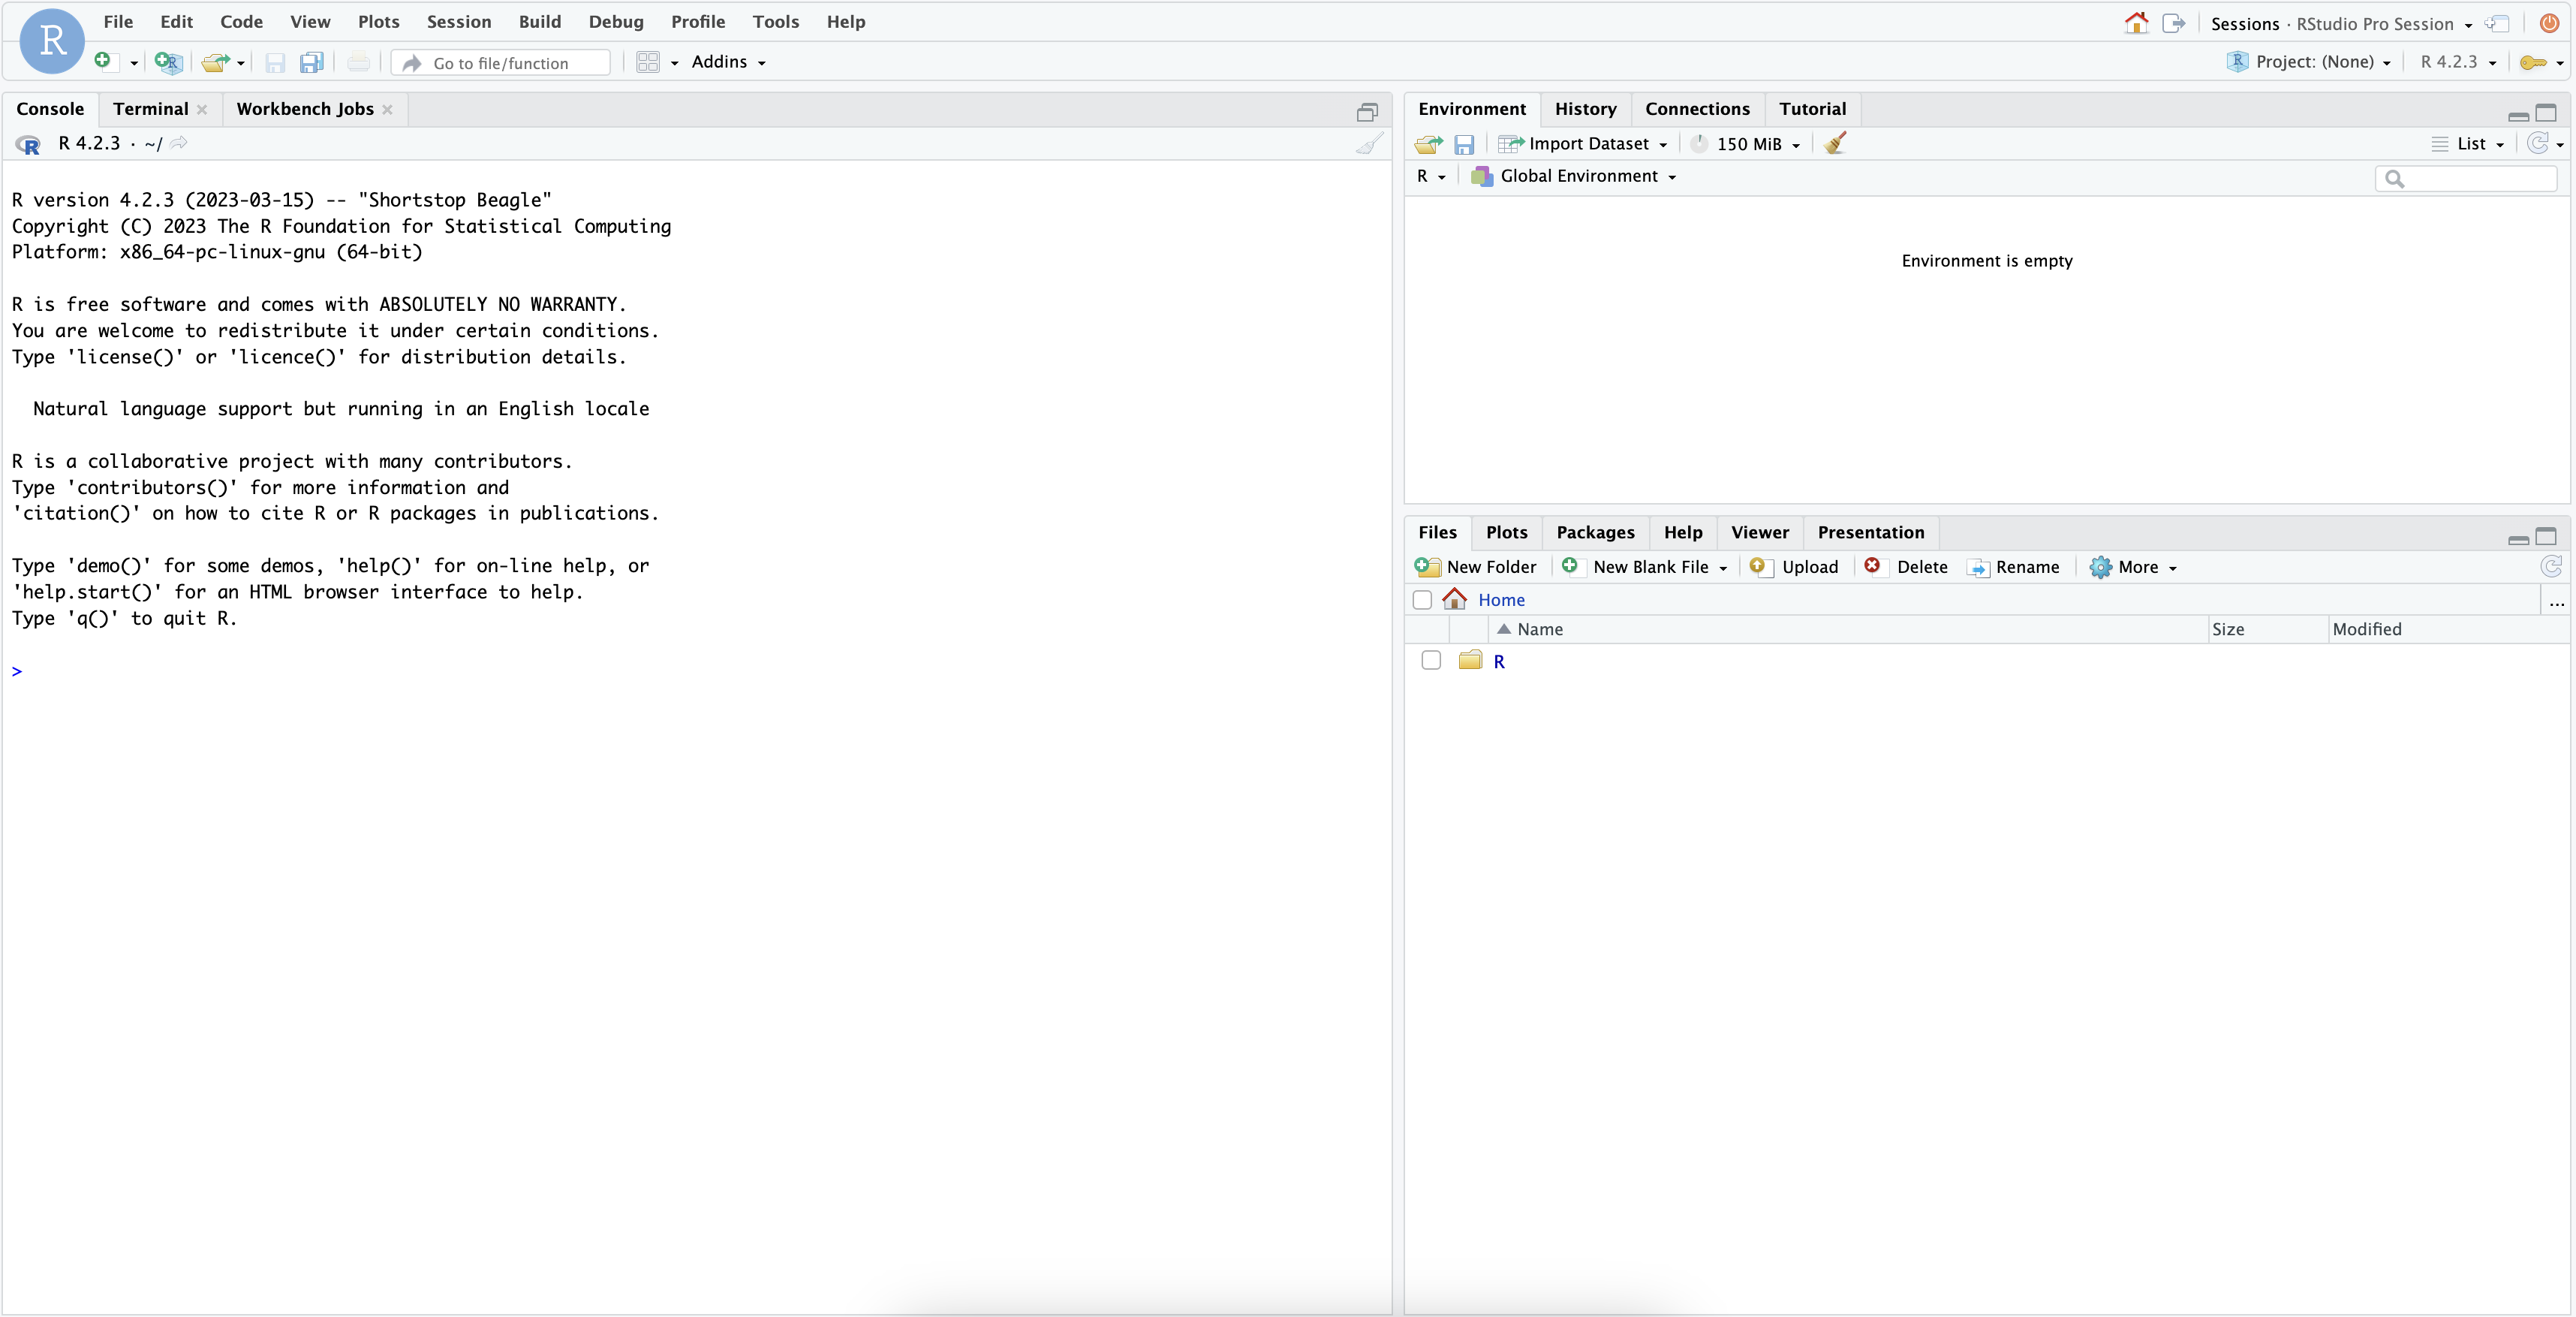Create a new R project
The width and height of the screenshot is (2576, 1317).
(x=168, y=62)
